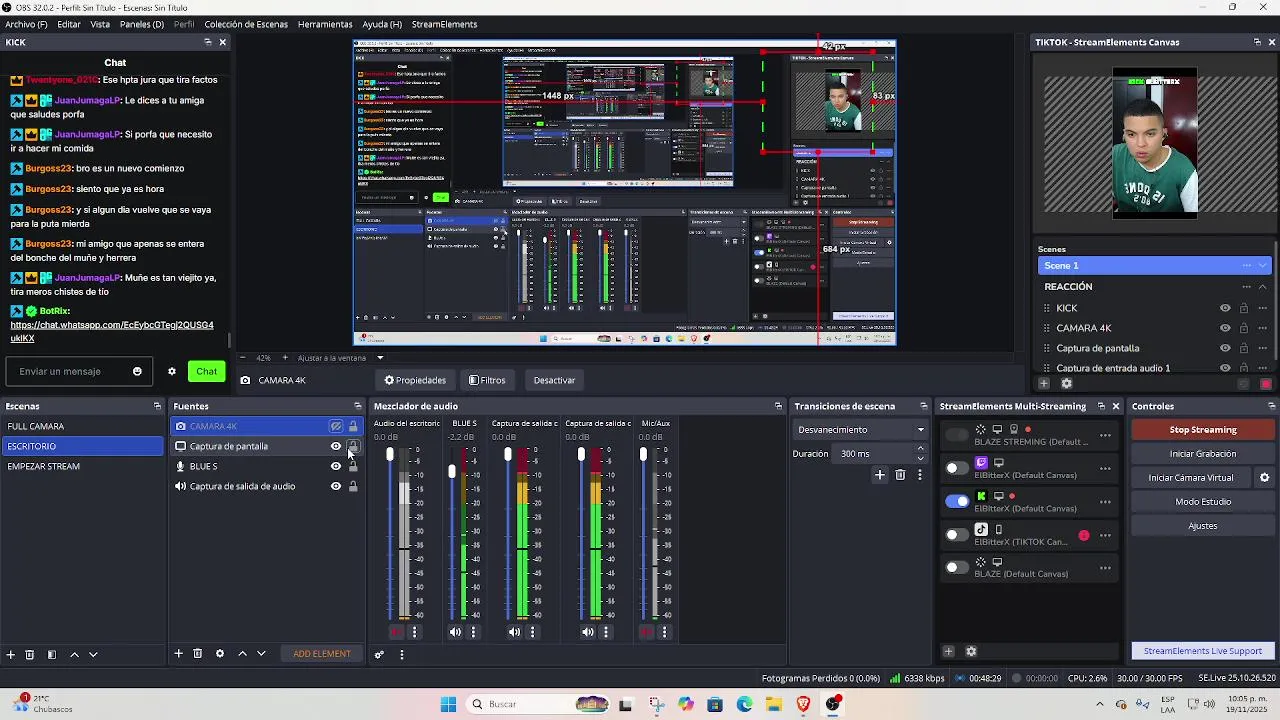Open more options for the Twitch ElBitterX output
This screenshot has width=1280, height=720.
click(x=1105, y=468)
